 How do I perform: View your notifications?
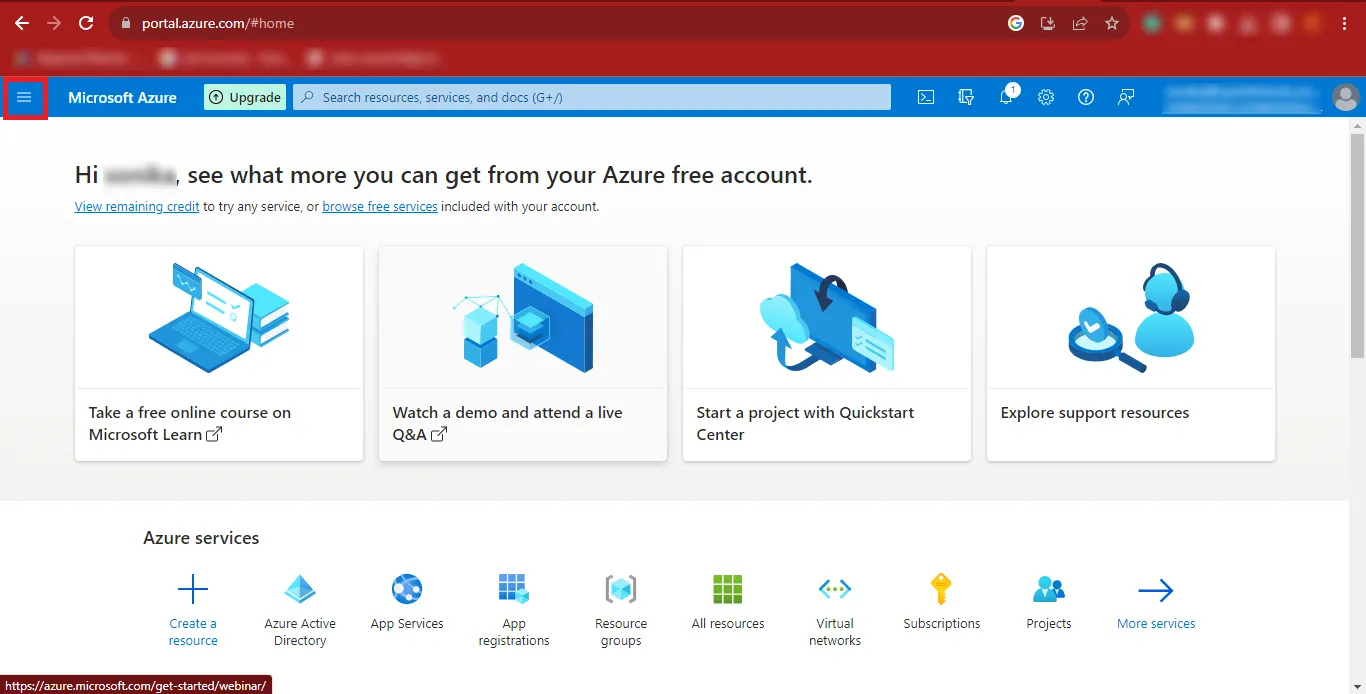1006,96
